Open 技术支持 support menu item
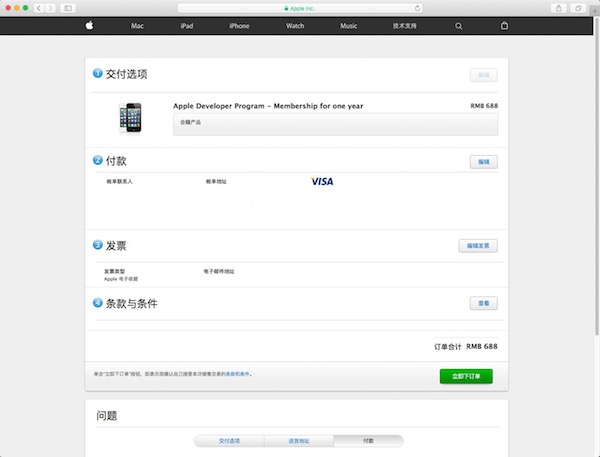Image resolution: width=600 pixels, height=457 pixels. pos(406,26)
